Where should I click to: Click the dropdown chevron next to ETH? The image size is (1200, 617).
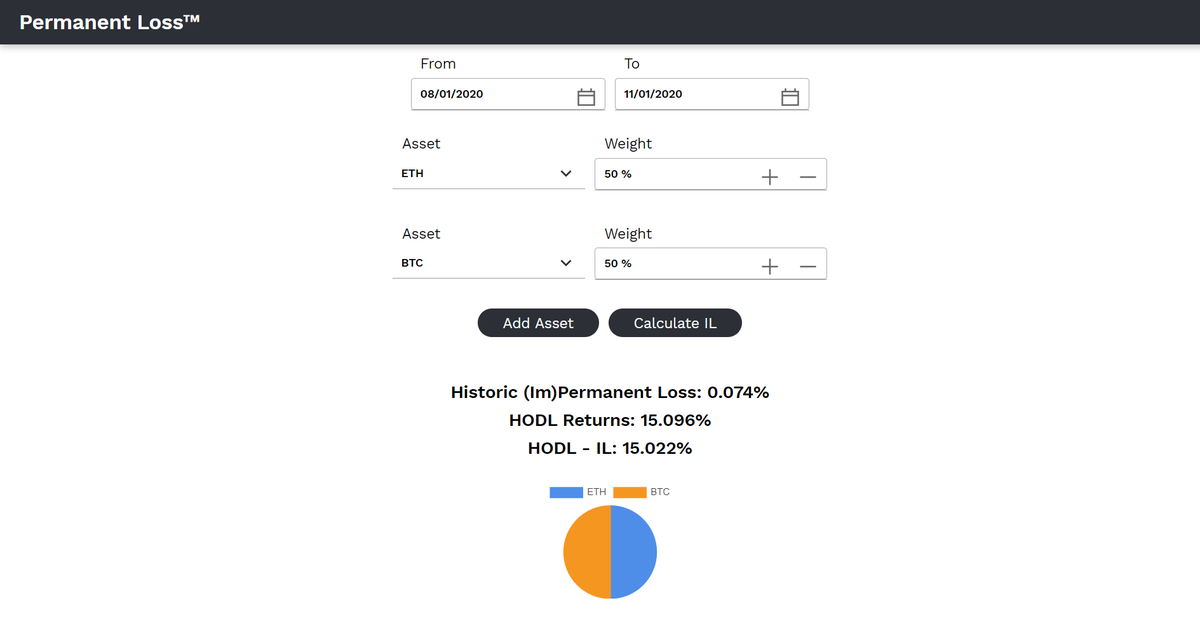pyautogui.click(x=566, y=172)
